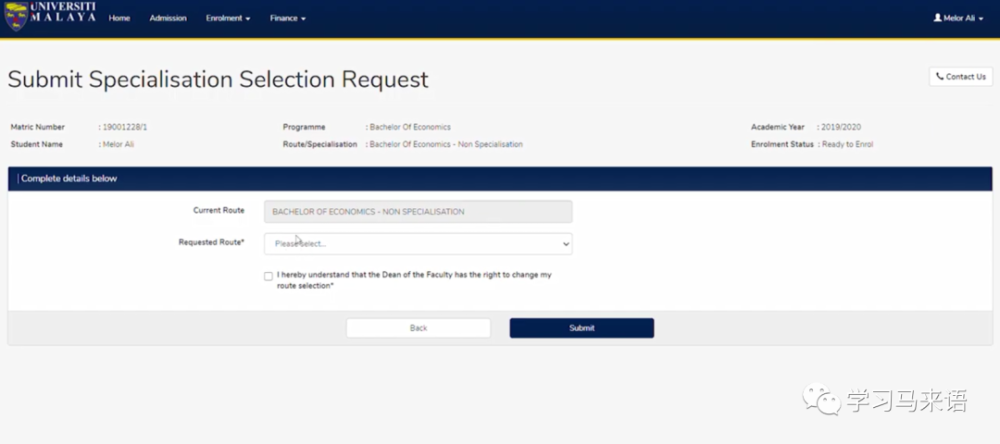The width and height of the screenshot is (1000, 444).
Task: Submit the specialisation request
Action: (x=581, y=328)
